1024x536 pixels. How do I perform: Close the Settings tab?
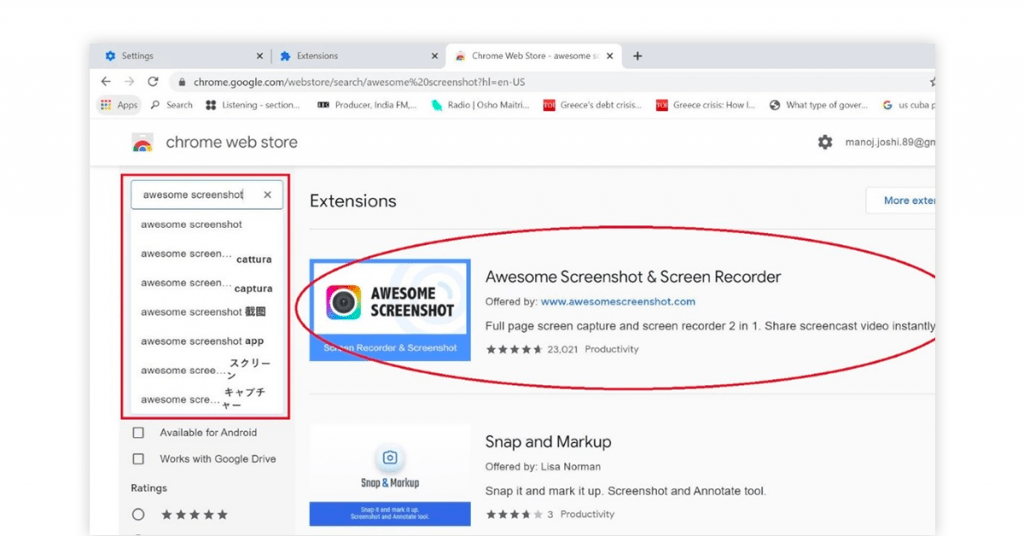(x=259, y=56)
